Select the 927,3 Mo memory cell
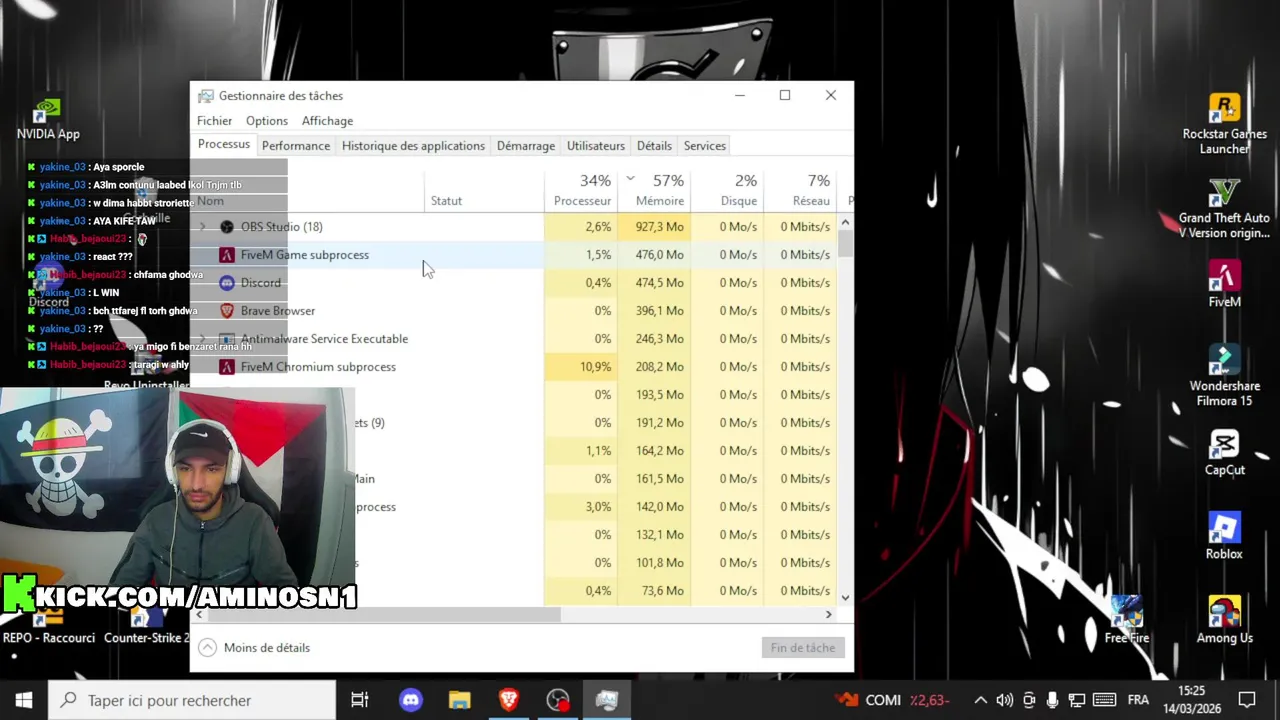The image size is (1280, 720). coord(653,227)
